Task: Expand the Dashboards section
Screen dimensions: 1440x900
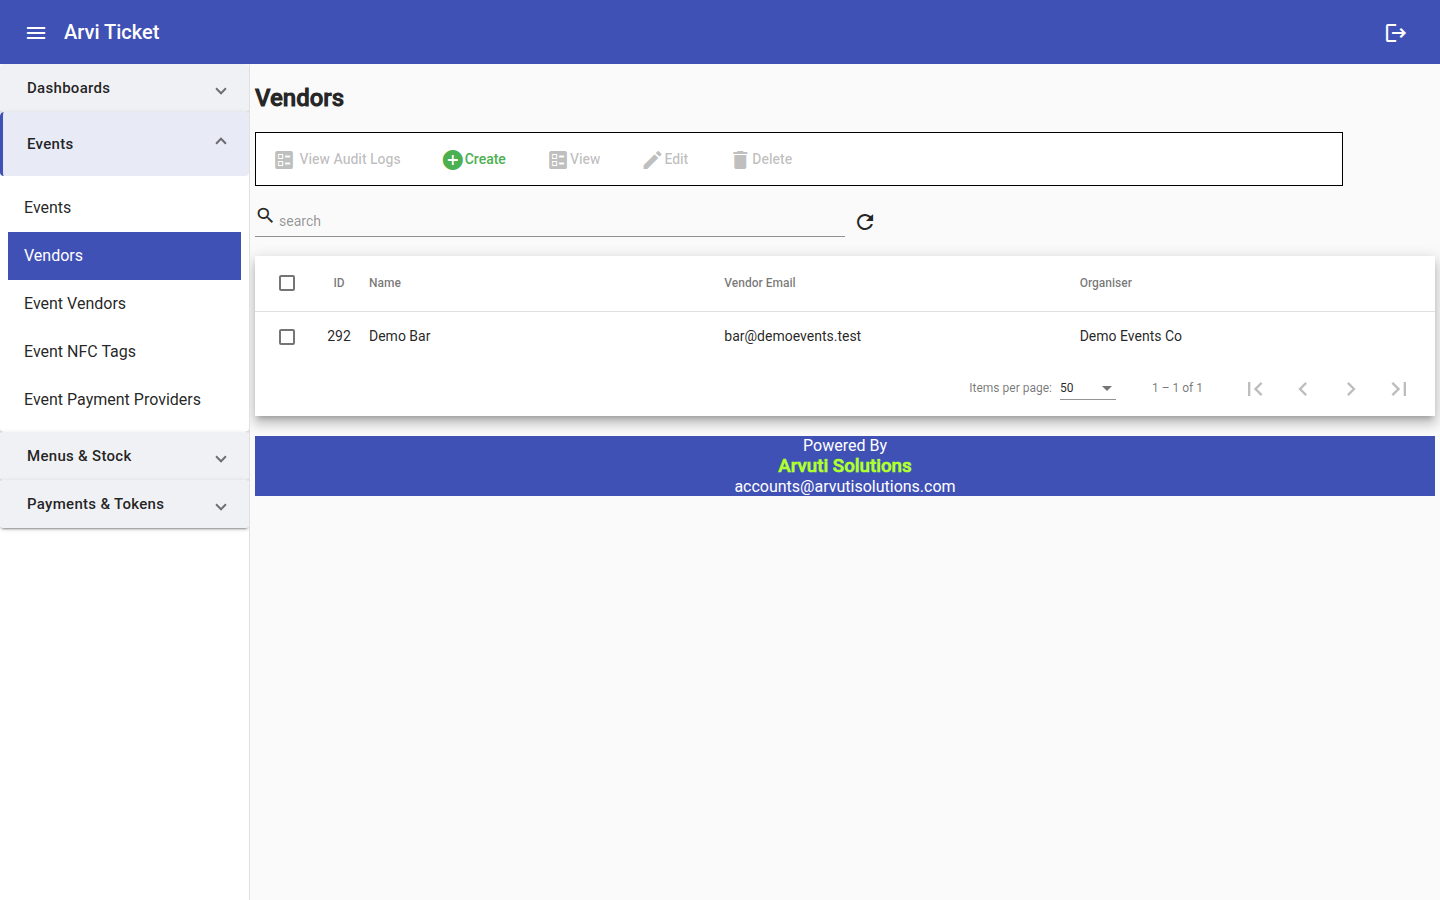Action: [x=125, y=88]
